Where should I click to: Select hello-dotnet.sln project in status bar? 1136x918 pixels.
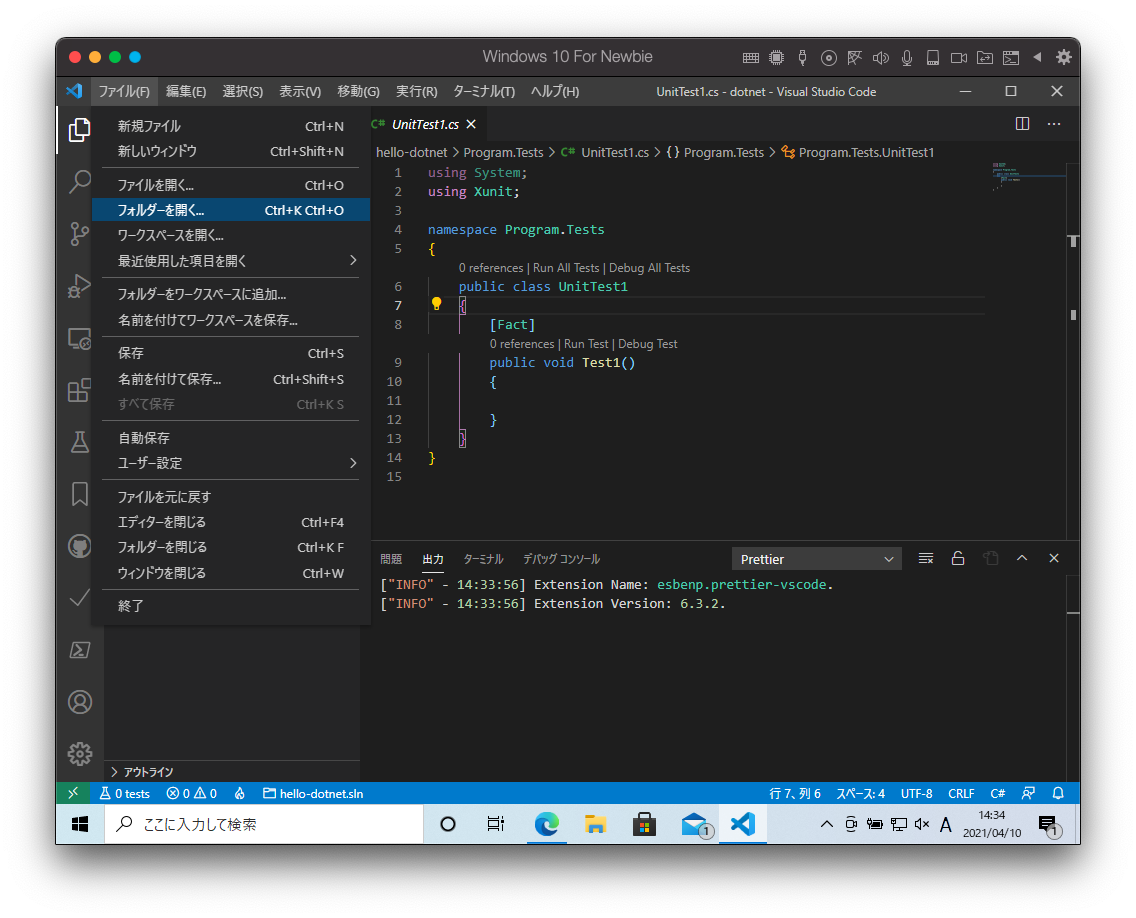pyautogui.click(x=313, y=793)
